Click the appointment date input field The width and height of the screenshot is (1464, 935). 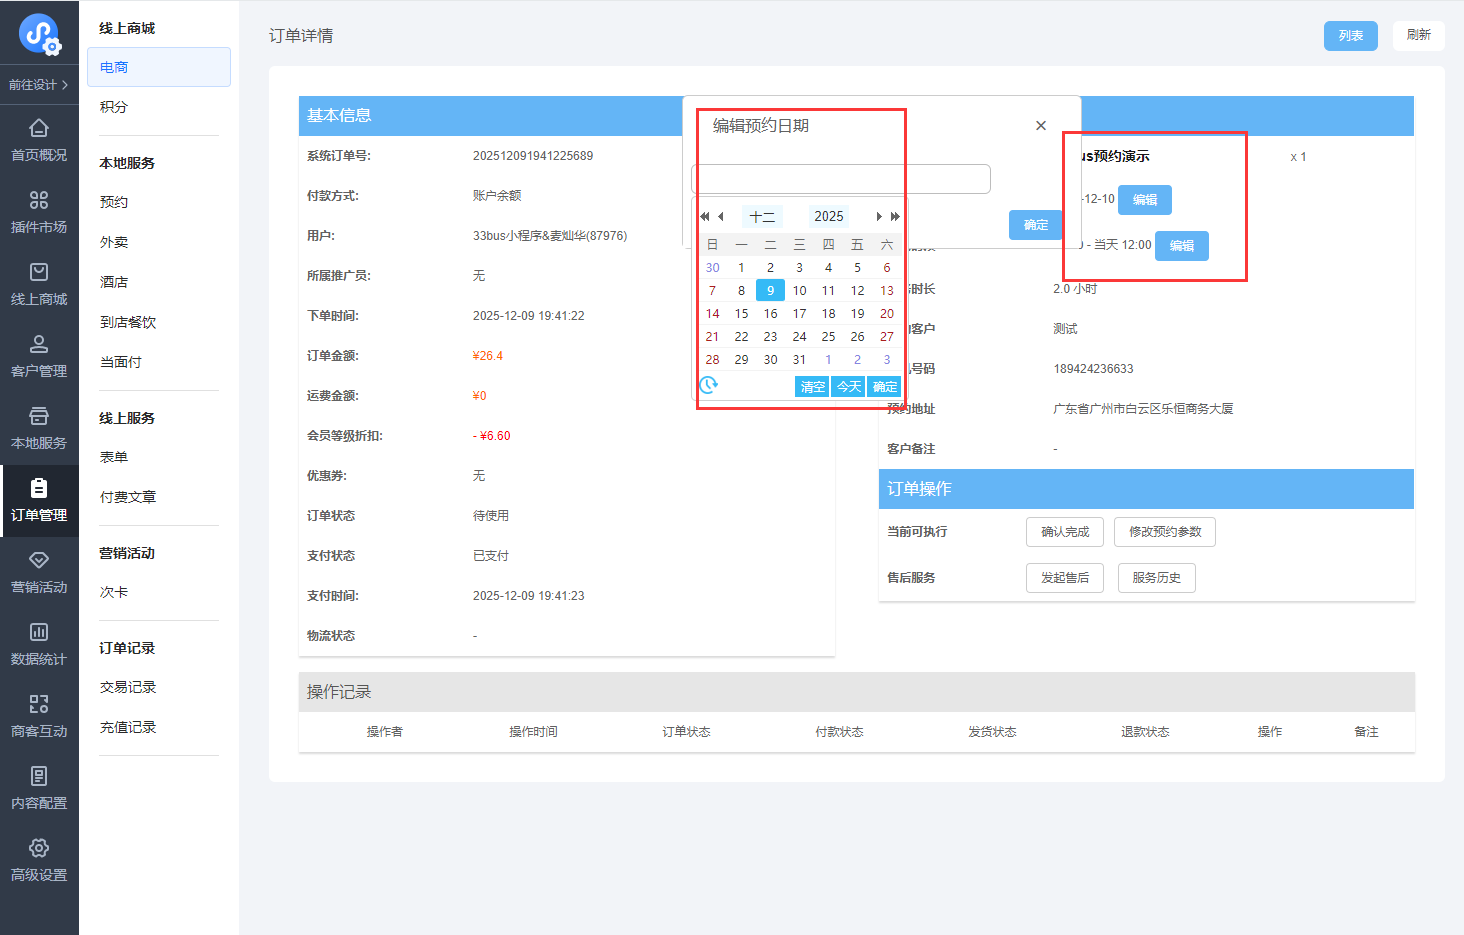click(x=841, y=179)
